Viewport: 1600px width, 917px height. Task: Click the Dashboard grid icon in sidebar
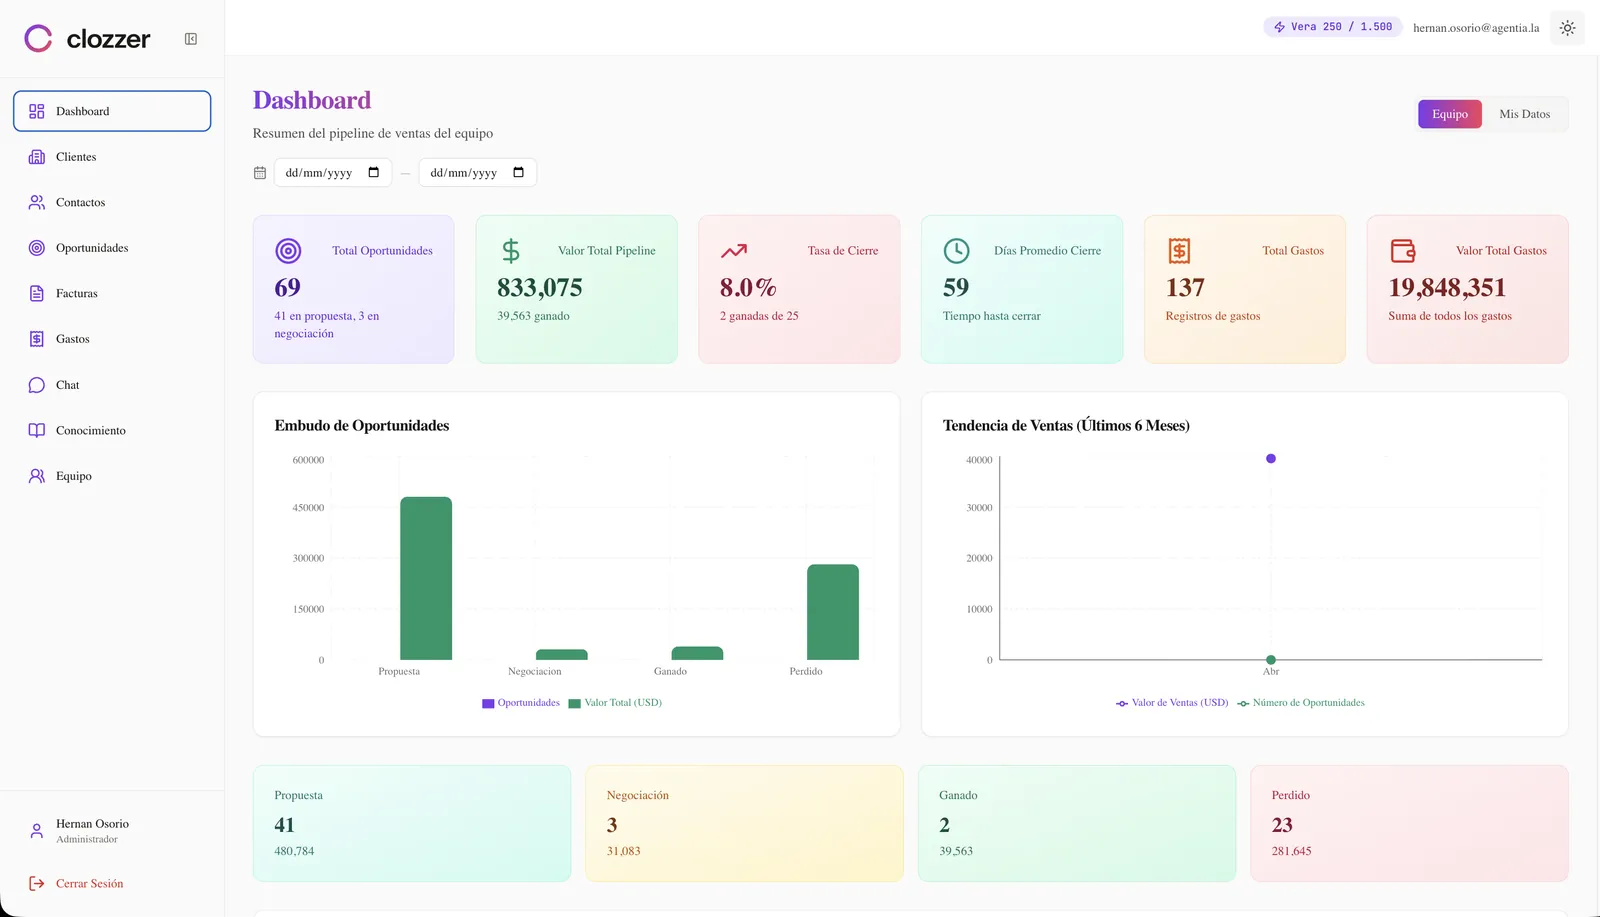pos(37,111)
